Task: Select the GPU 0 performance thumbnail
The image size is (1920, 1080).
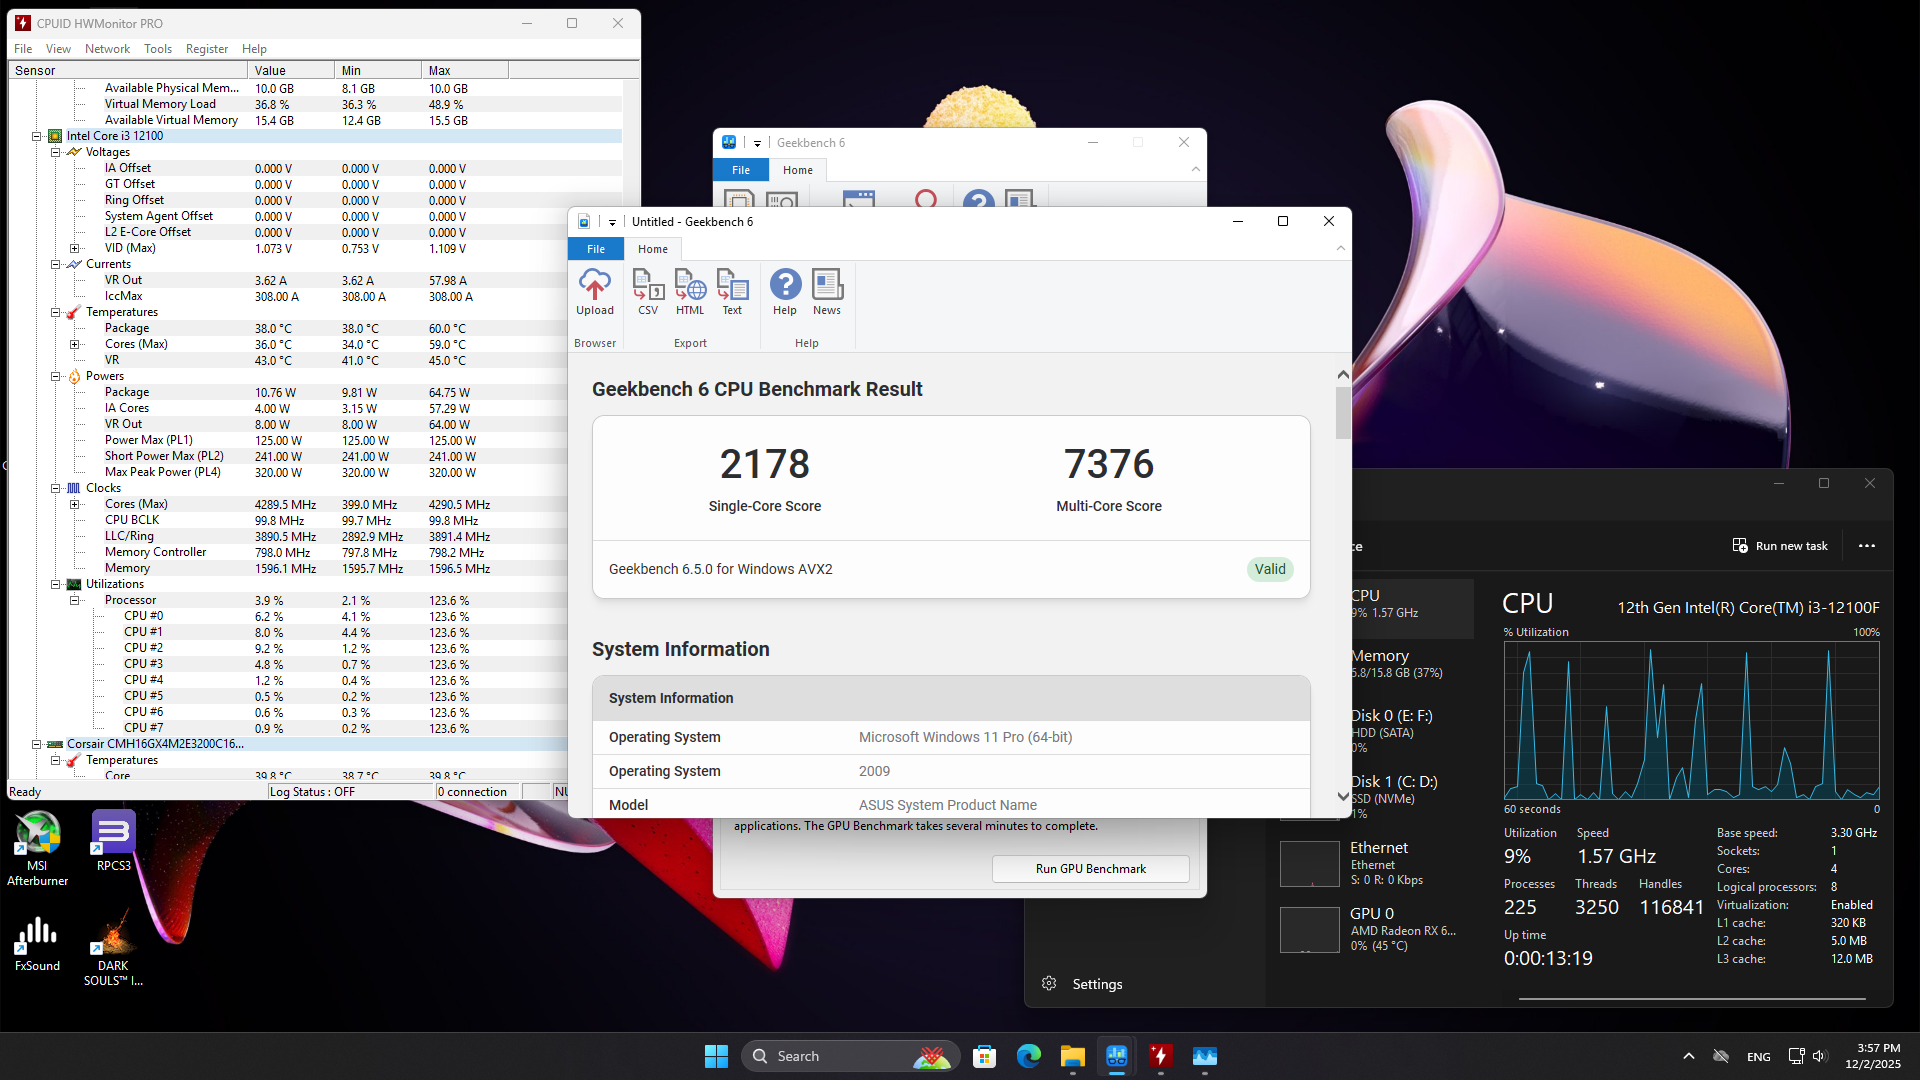Action: (1310, 929)
